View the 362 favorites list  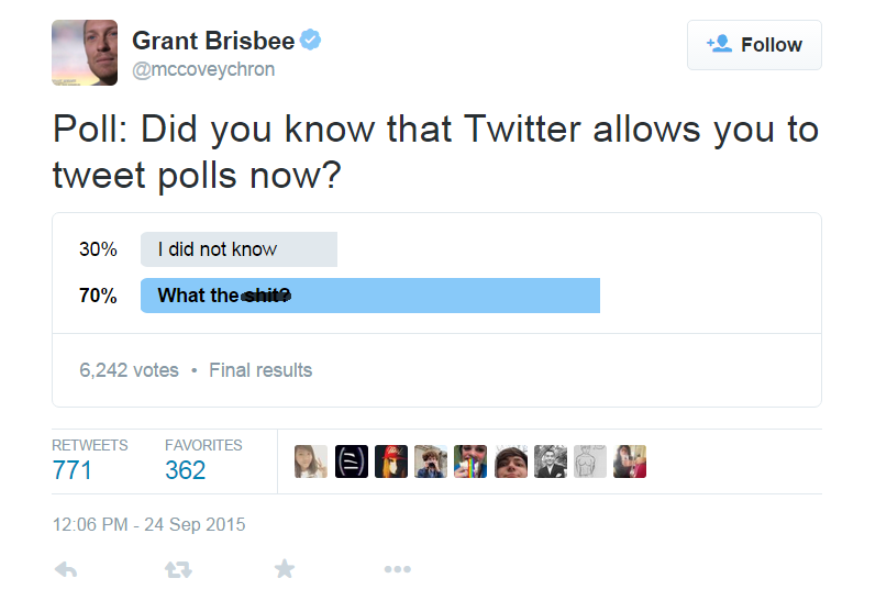point(185,470)
